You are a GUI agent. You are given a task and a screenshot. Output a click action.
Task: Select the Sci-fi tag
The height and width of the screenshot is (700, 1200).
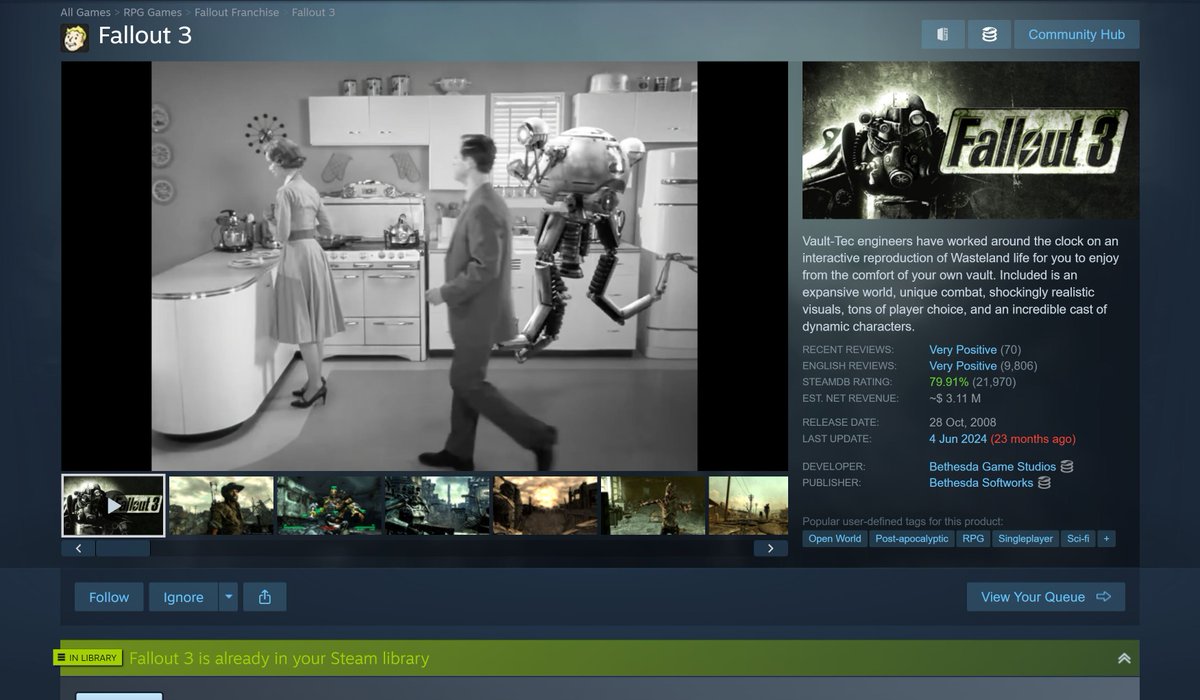point(1078,539)
